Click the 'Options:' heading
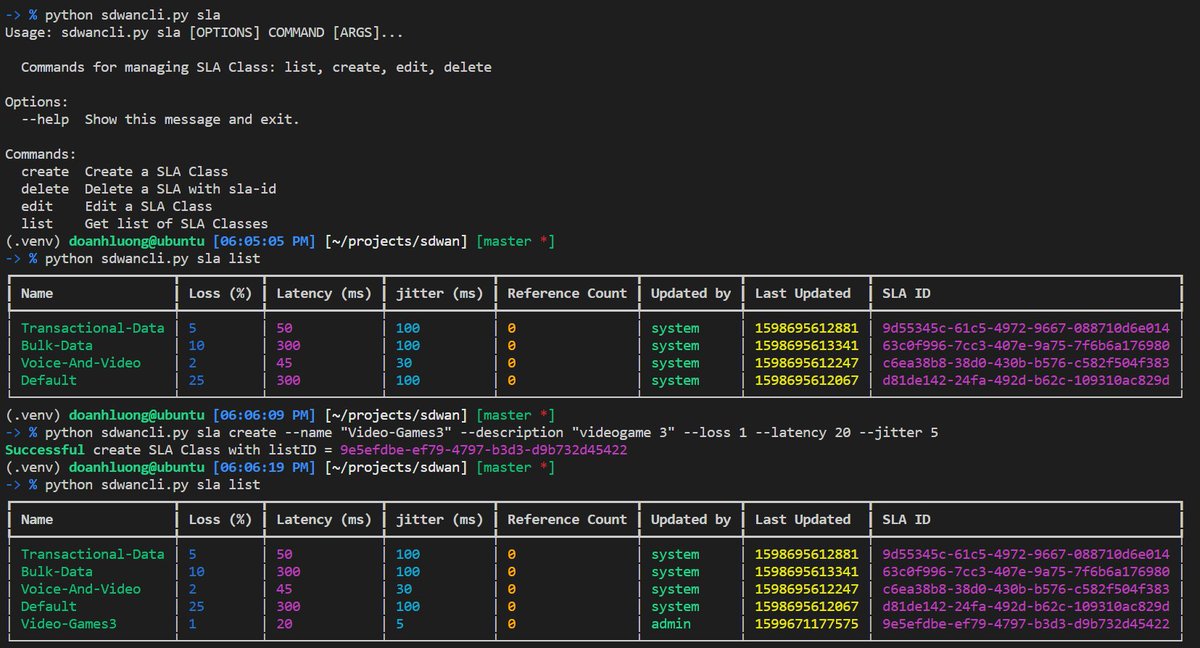1200x648 pixels. coord(37,102)
